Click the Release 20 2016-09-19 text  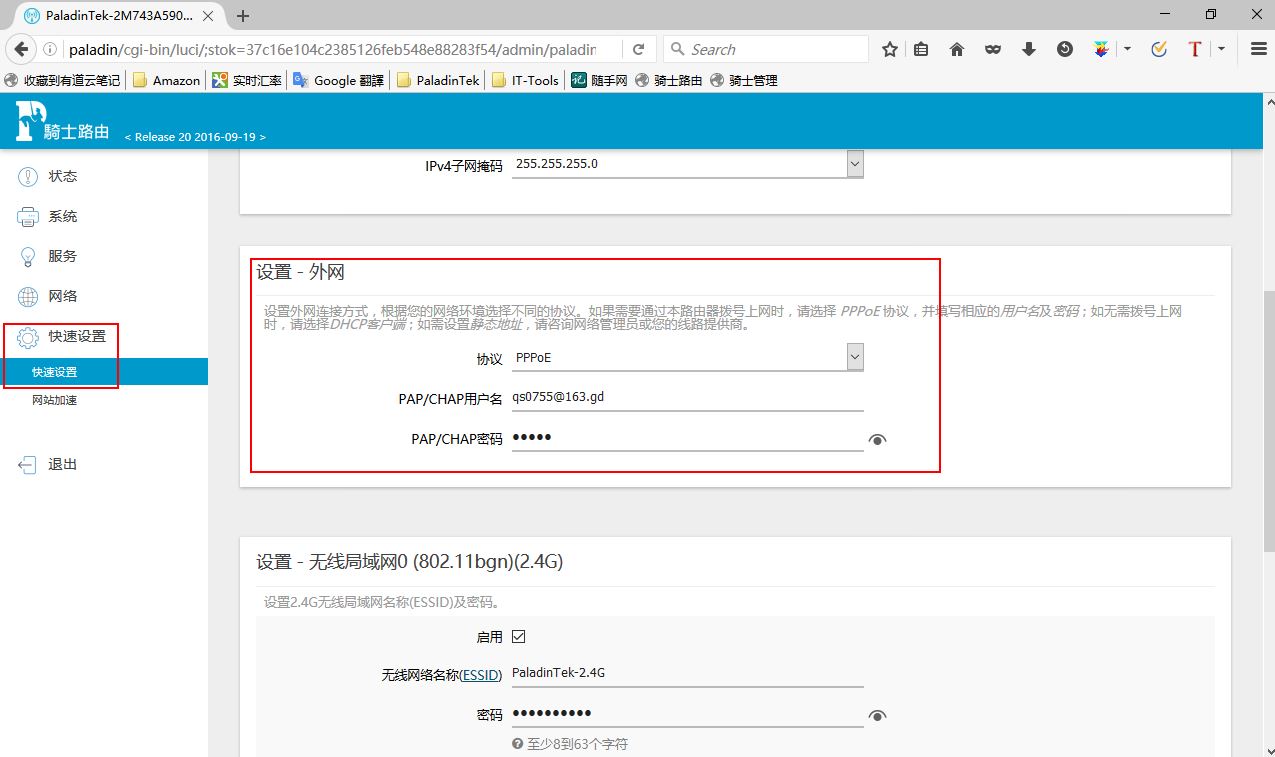tap(195, 137)
